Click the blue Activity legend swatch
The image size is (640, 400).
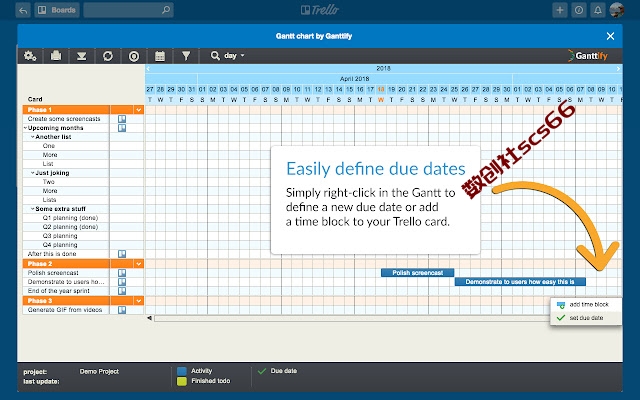(182, 371)
